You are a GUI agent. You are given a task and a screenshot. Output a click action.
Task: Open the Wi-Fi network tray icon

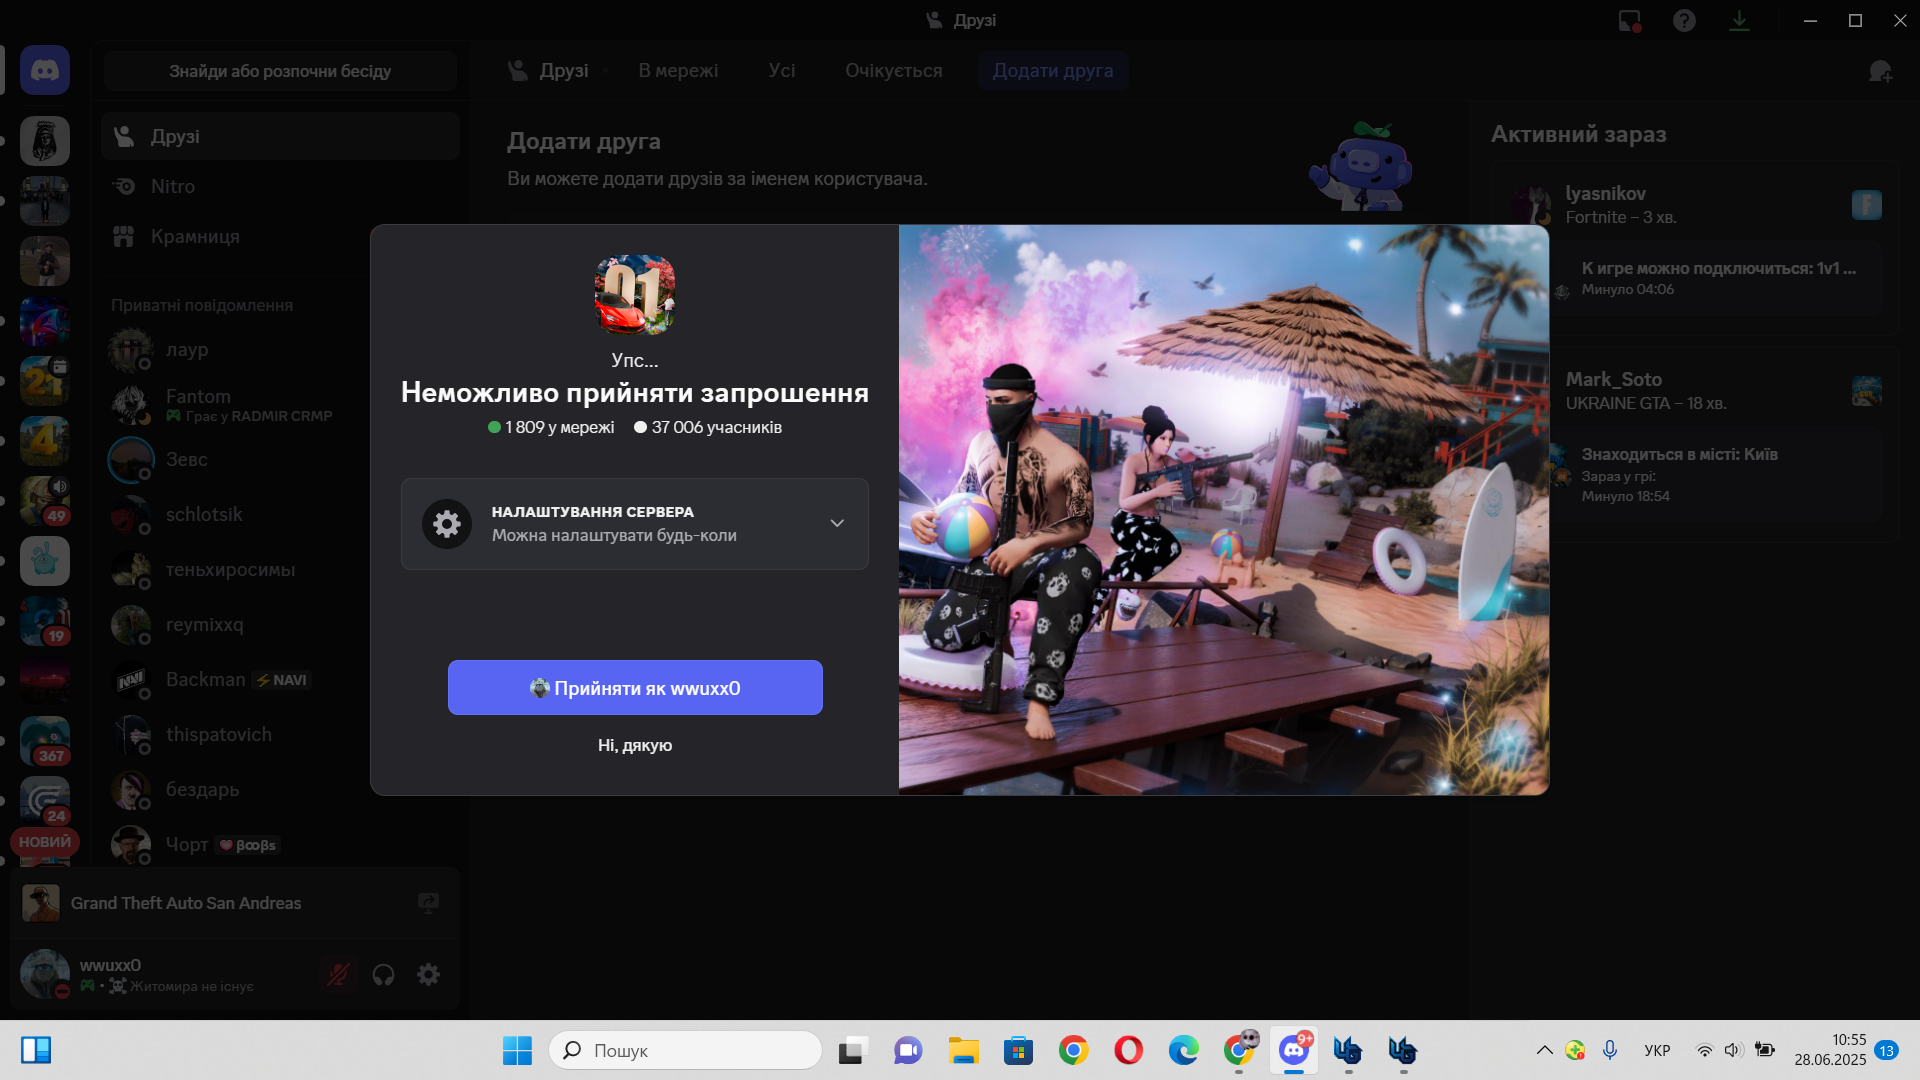coord(1705,1050)
